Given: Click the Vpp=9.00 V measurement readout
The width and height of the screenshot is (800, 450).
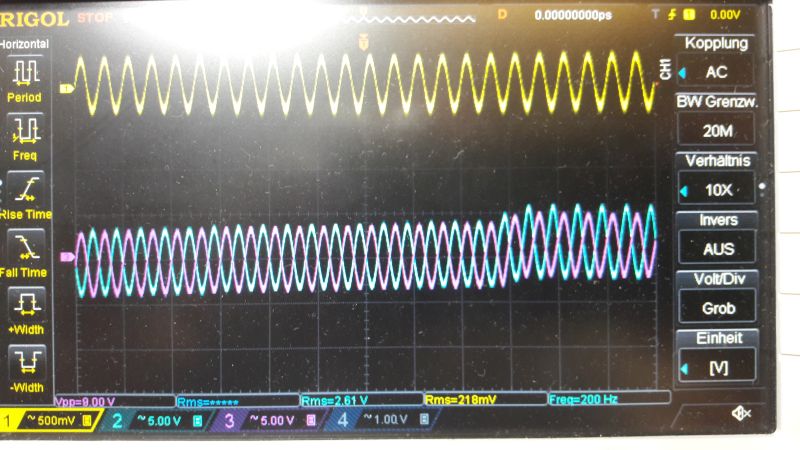Looking at the screenshot, I should (x=114, y=401).
